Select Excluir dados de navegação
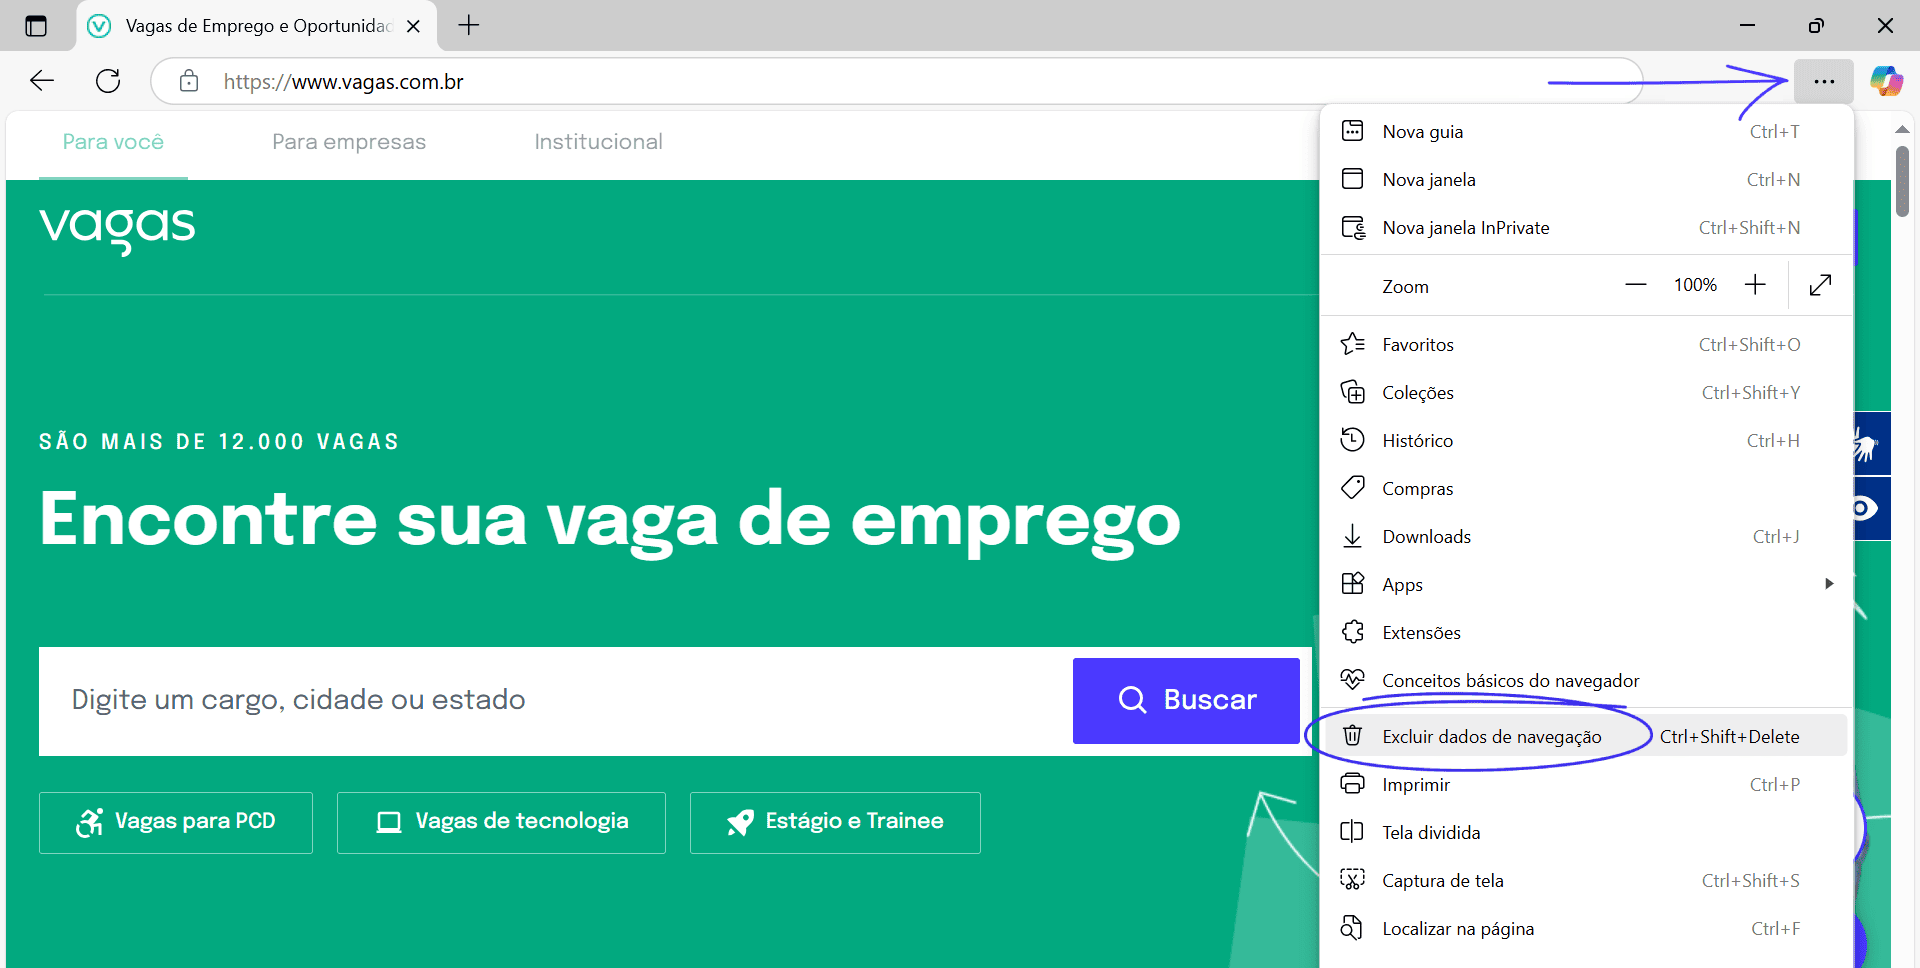Screen dimensions: 1920x968 click(x=1491, y=737)
